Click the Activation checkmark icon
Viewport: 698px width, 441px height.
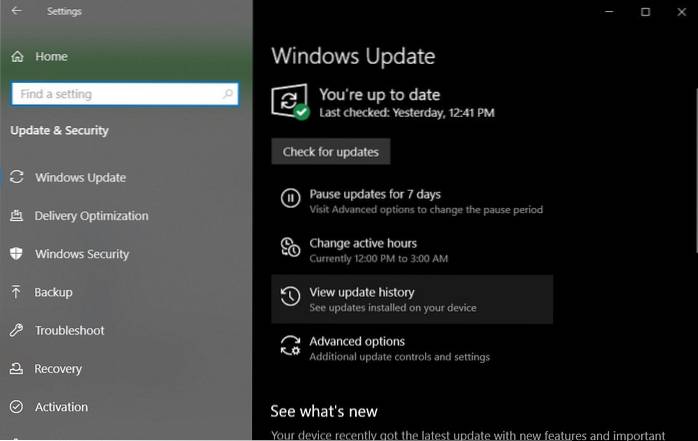pos(16,407)
